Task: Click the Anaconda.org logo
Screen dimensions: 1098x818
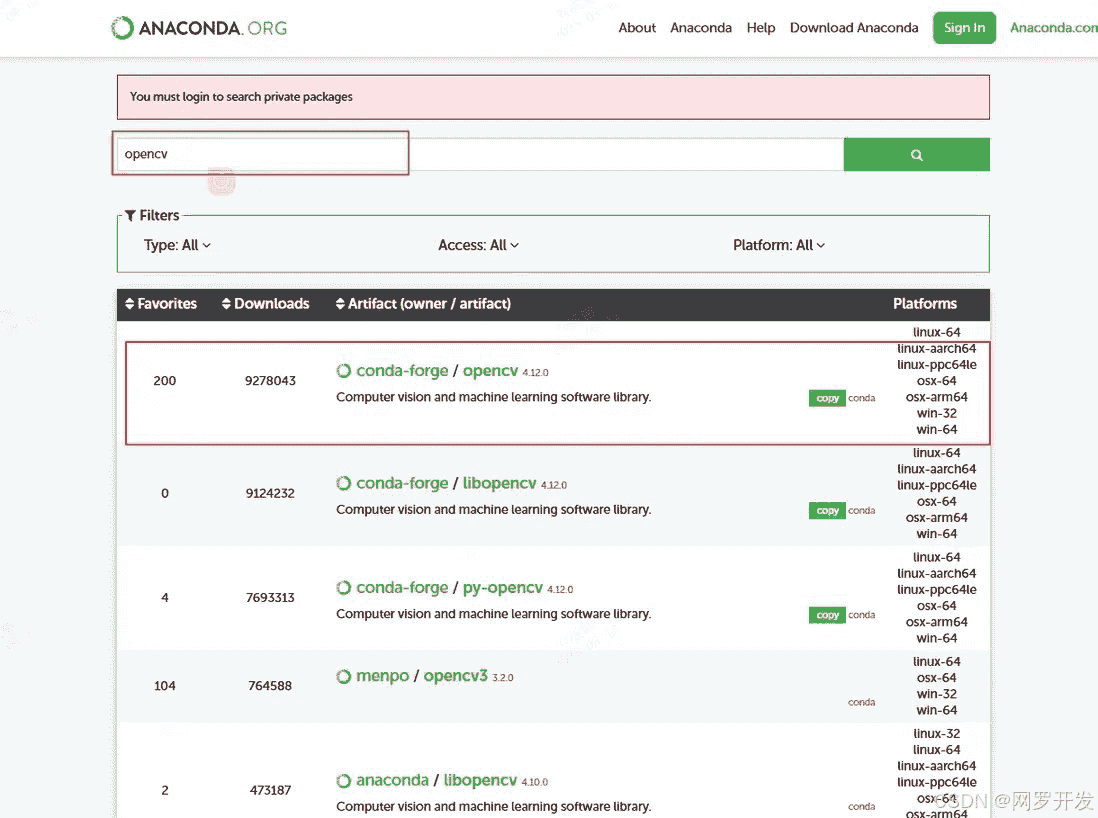Action: [x=200, y=28]
